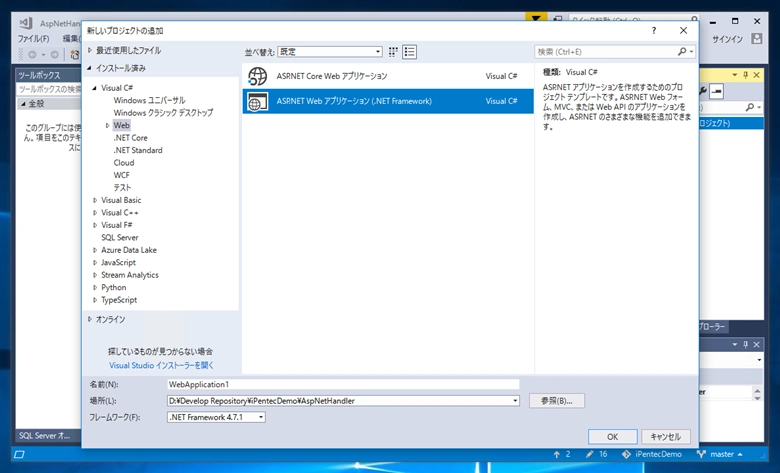Expand the Visual Basic node

tap(95, 200)
